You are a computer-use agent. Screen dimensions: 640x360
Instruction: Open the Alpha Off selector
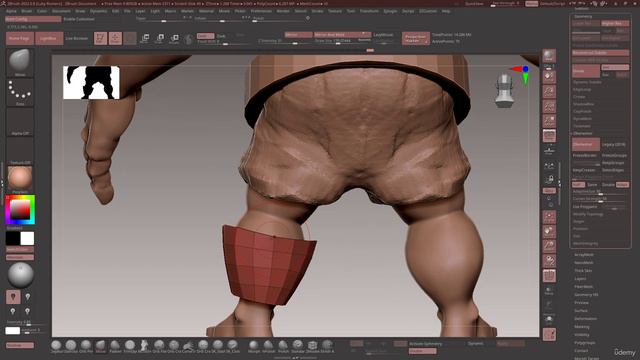tap(20, 122)
